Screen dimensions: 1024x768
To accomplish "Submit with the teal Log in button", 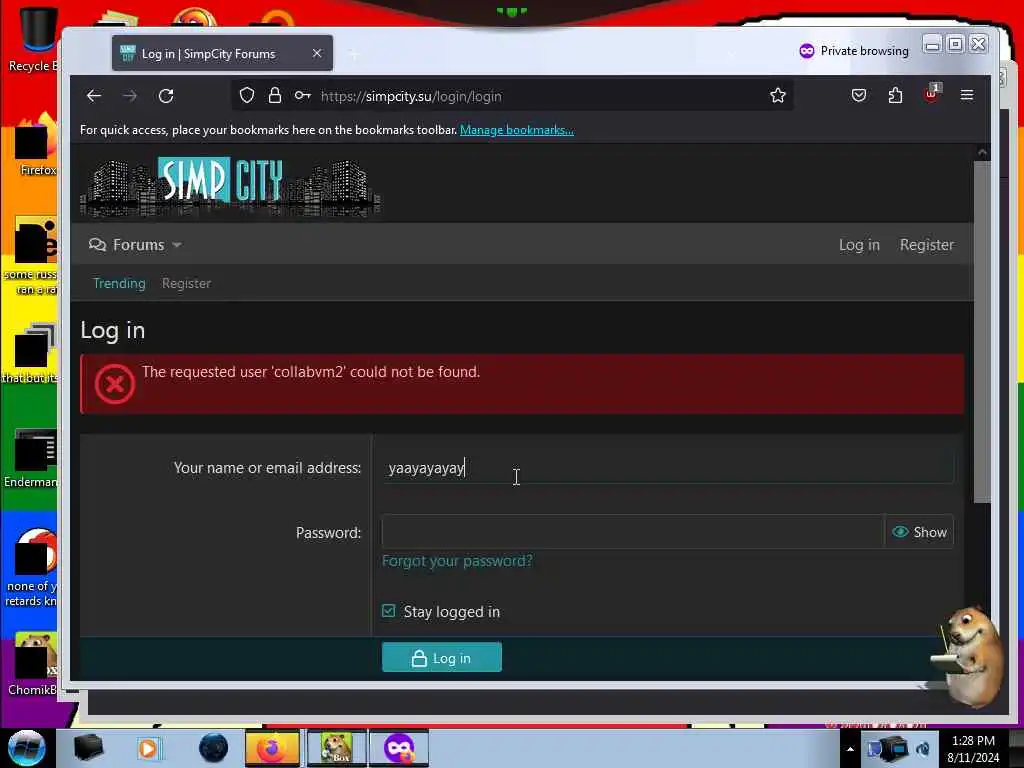I will (x=441, y=658).
